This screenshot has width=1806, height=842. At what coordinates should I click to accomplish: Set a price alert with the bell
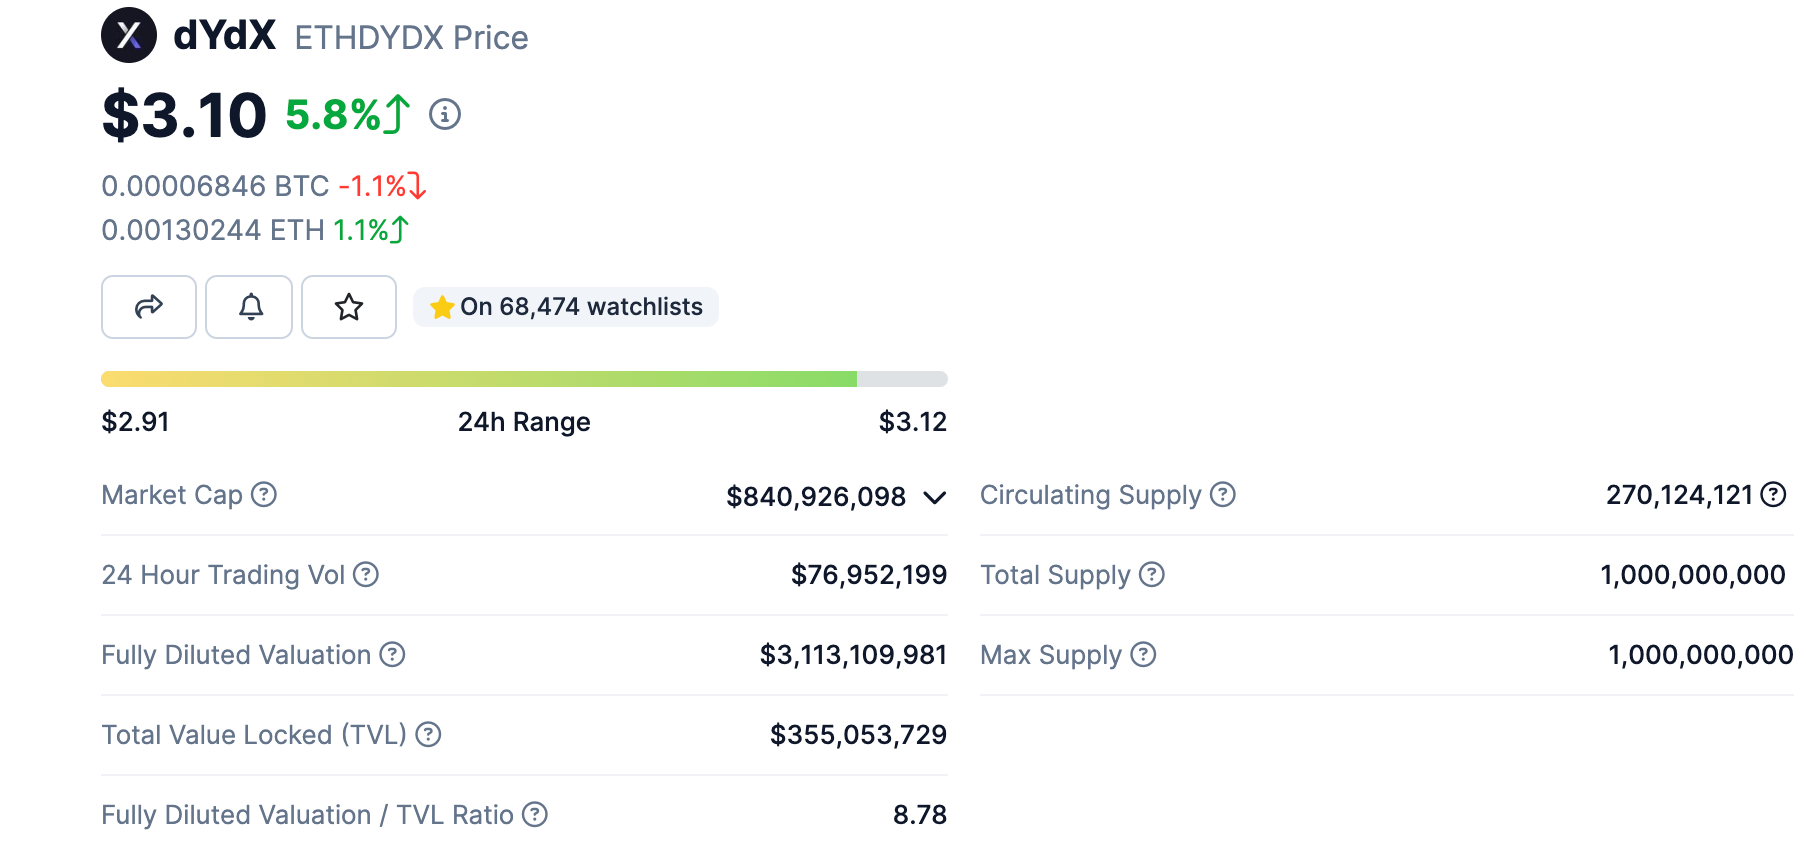[x=249, y=307]
